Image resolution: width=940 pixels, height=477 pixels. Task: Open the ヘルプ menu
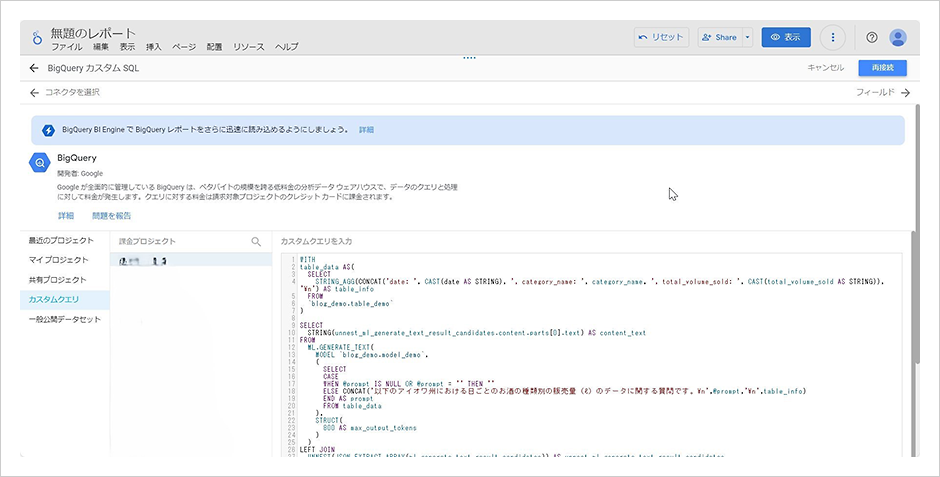click(287, 47)
